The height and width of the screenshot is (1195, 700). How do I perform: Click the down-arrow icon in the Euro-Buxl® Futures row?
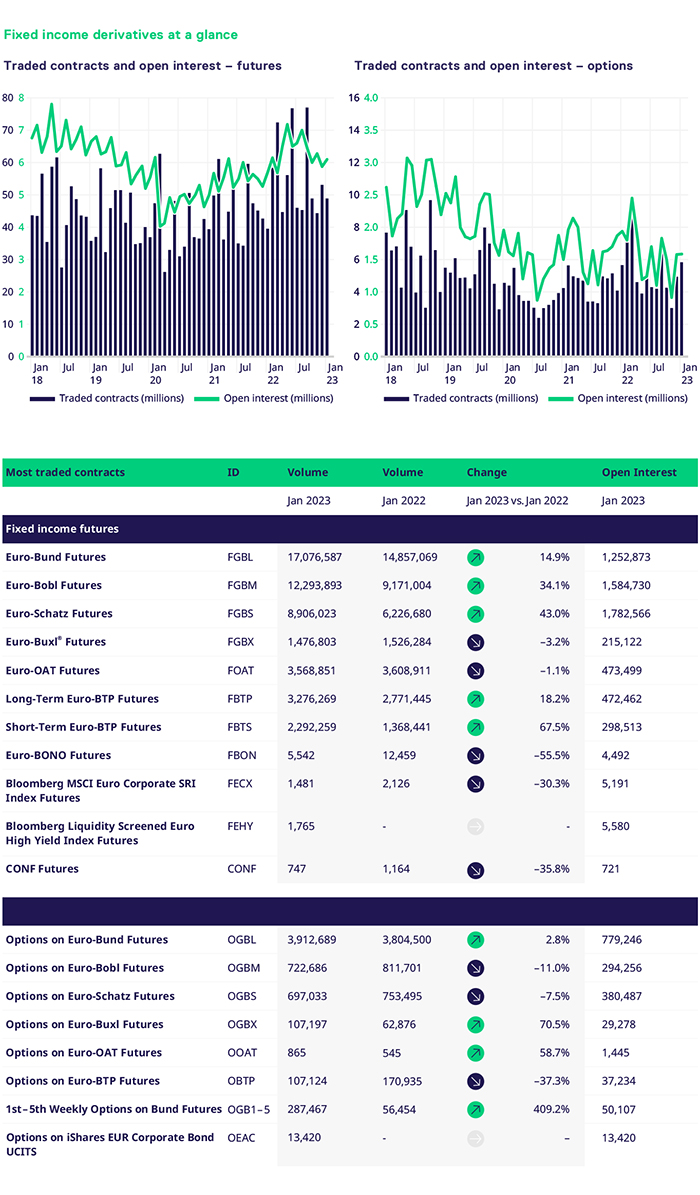click(476, 642)
